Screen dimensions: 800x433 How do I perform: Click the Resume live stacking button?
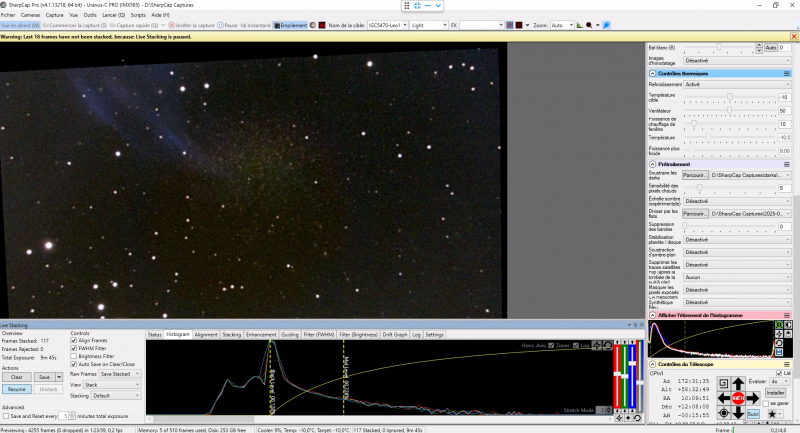(16, 389)
